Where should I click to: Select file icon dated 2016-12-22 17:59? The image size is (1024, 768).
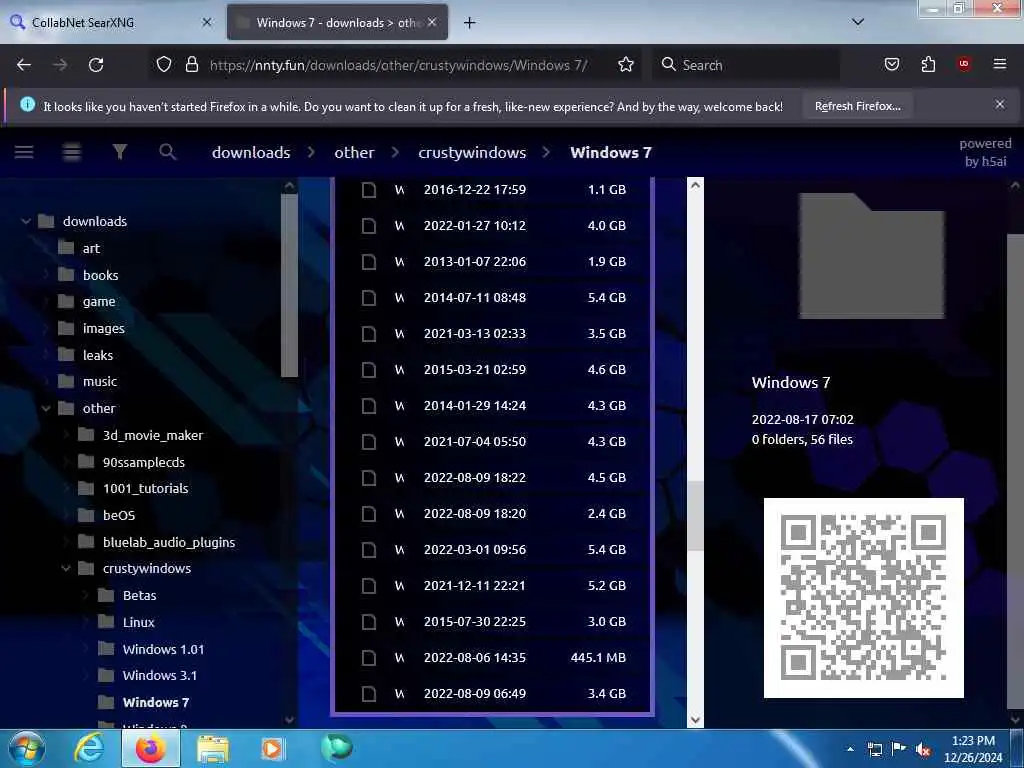pos(369,189)
